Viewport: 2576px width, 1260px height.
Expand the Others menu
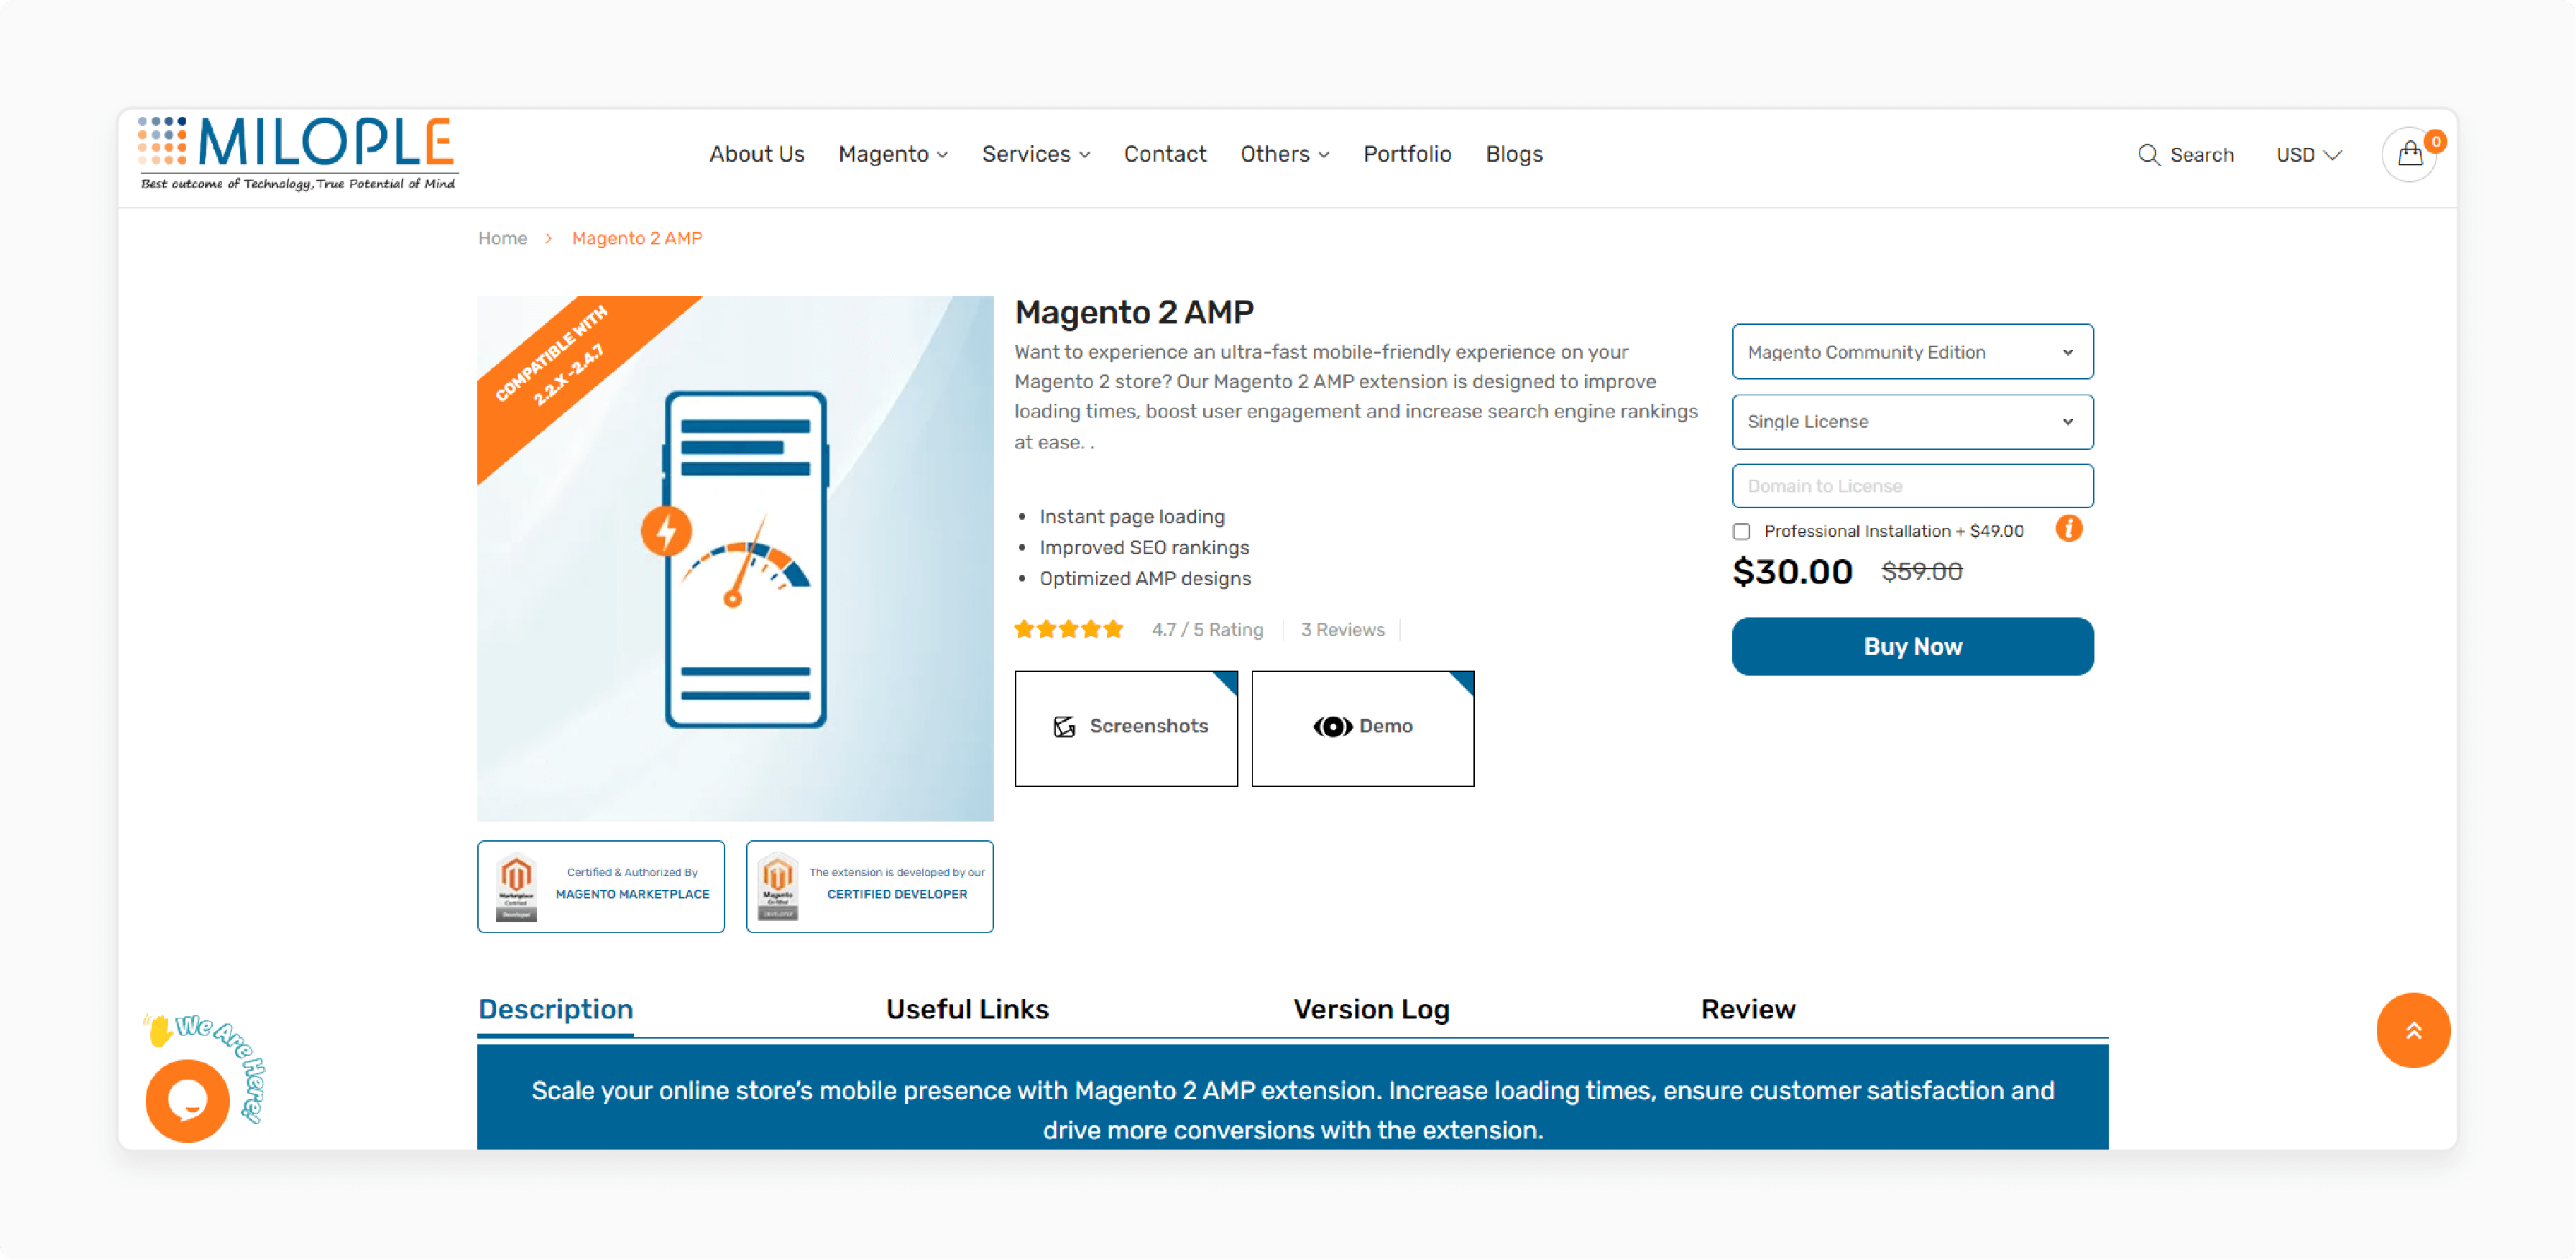click(1284, 154)
